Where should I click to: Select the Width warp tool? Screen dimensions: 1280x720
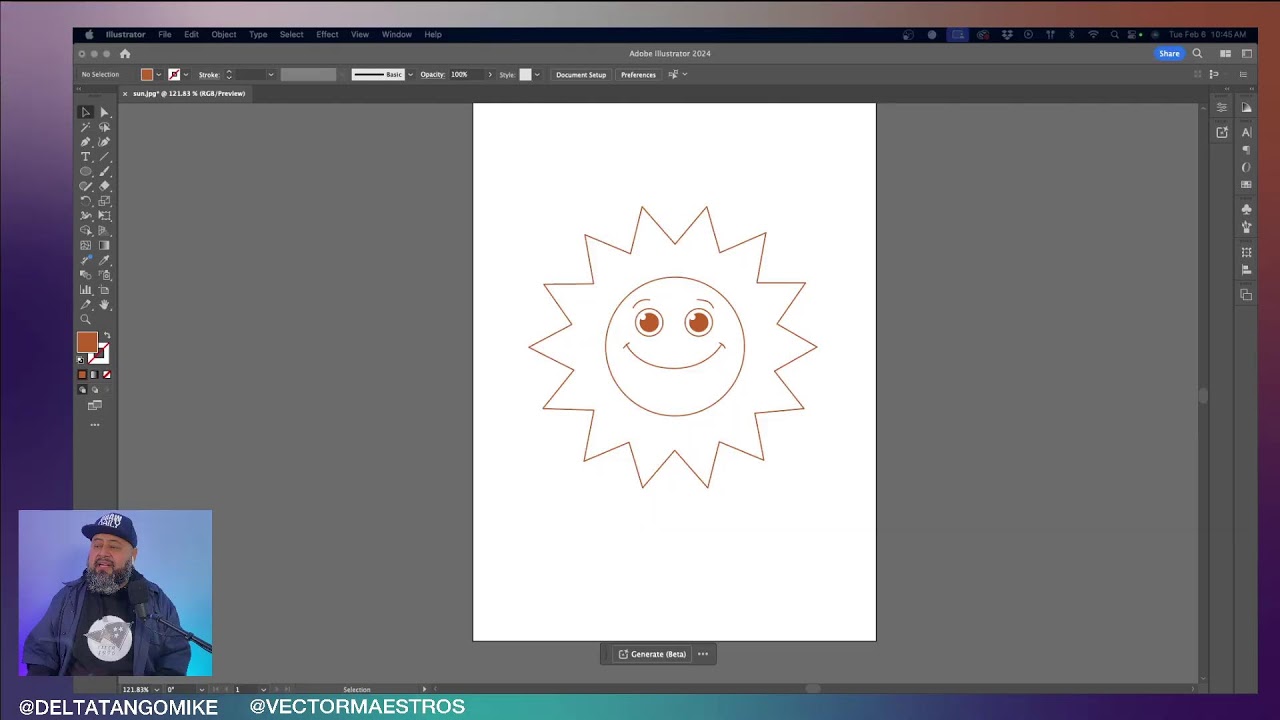click(x=86, y=215)
